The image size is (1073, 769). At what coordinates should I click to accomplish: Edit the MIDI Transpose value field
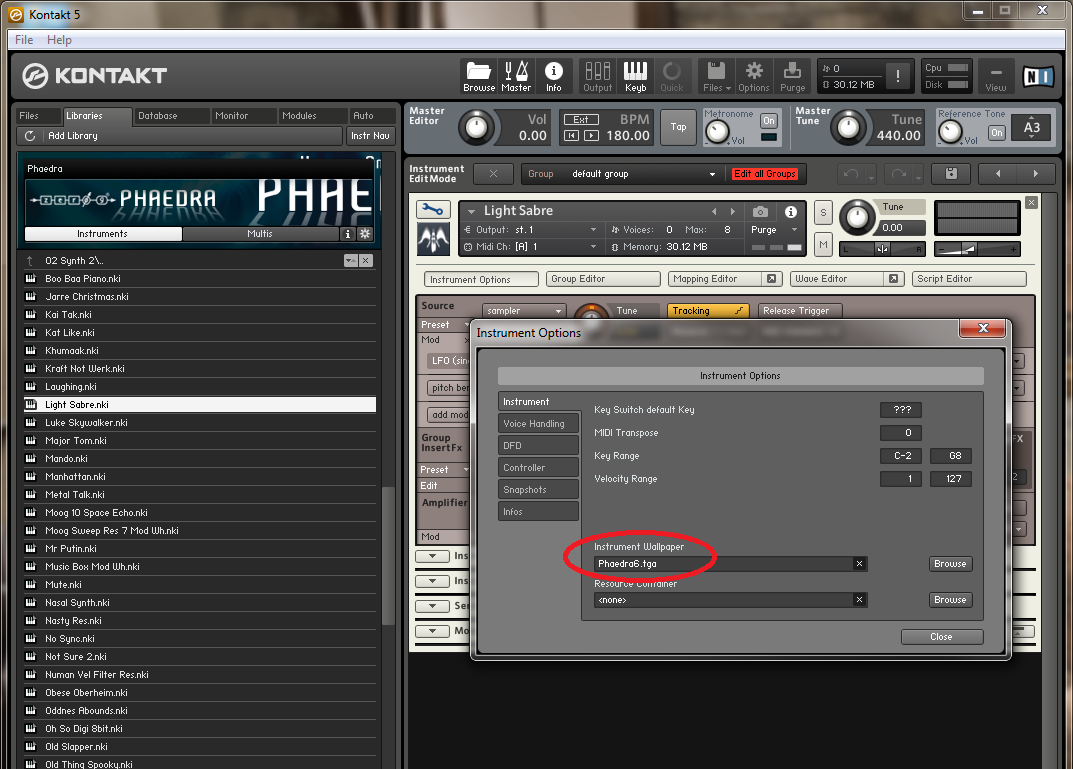coord(901,433)
